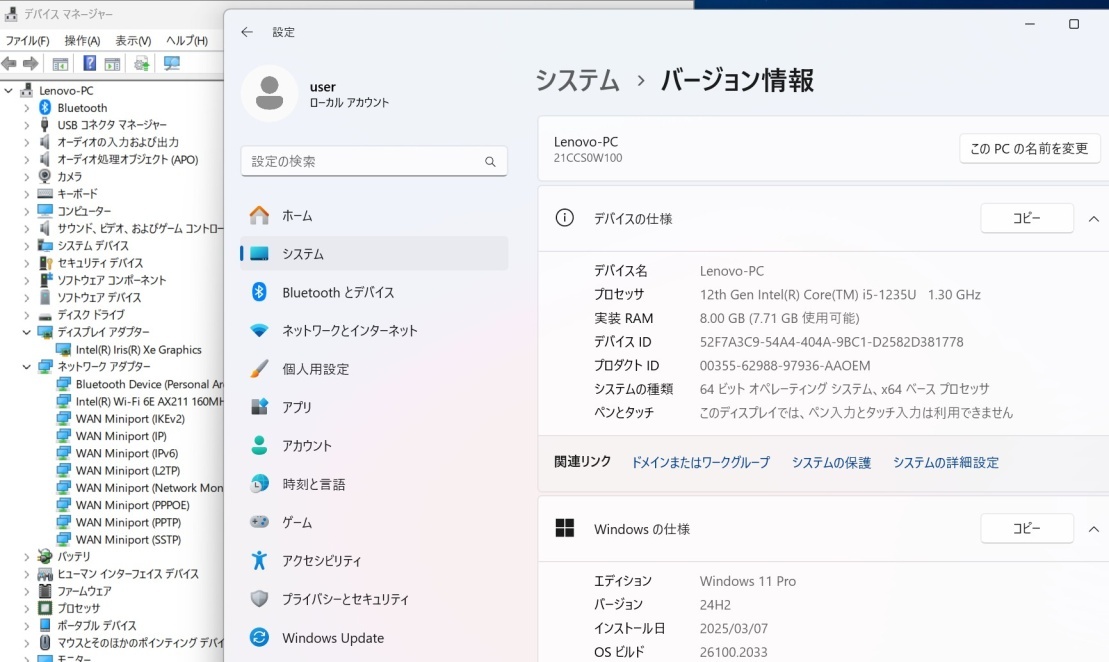This screenshot has width=1109, height=662.
Task: Click the back arrow in Device Manager toolbar
Action: [9, 63]
